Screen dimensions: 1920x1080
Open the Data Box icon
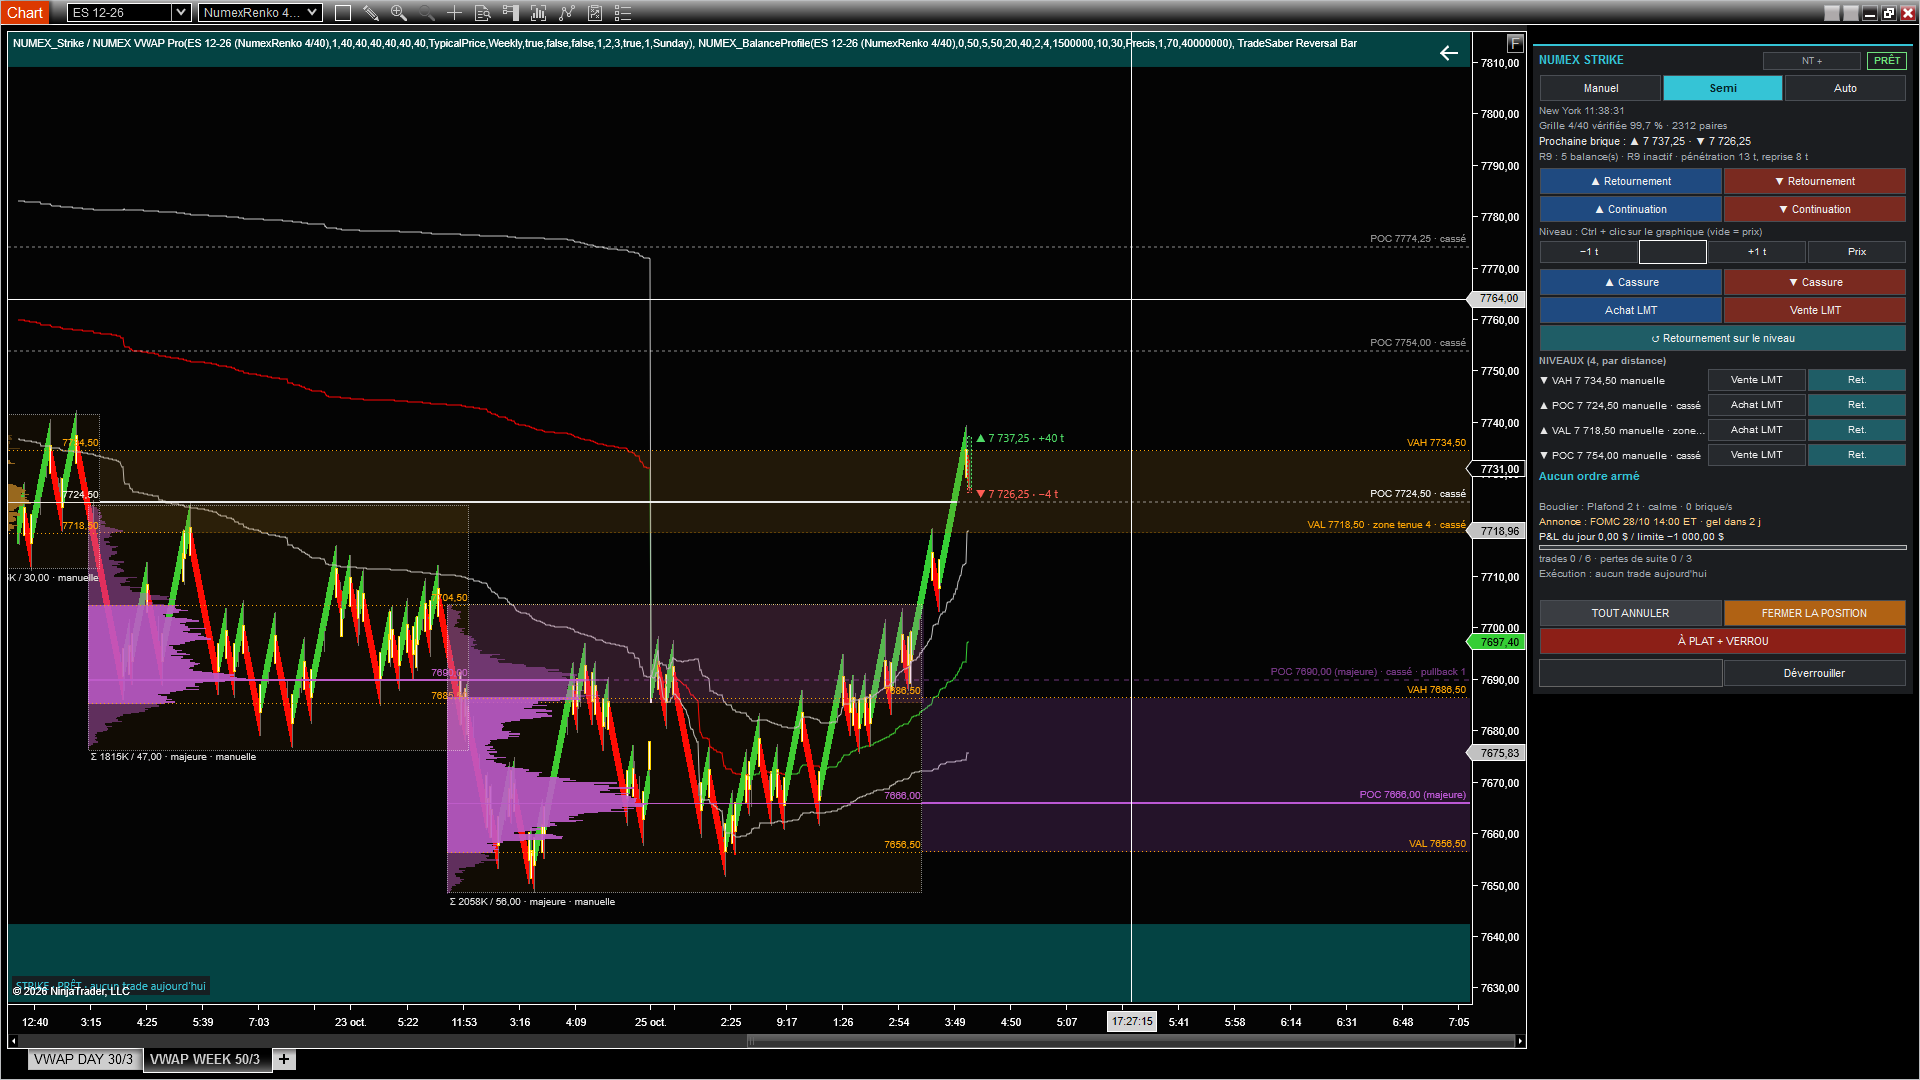pyautogui.click(x=482, y=13)
